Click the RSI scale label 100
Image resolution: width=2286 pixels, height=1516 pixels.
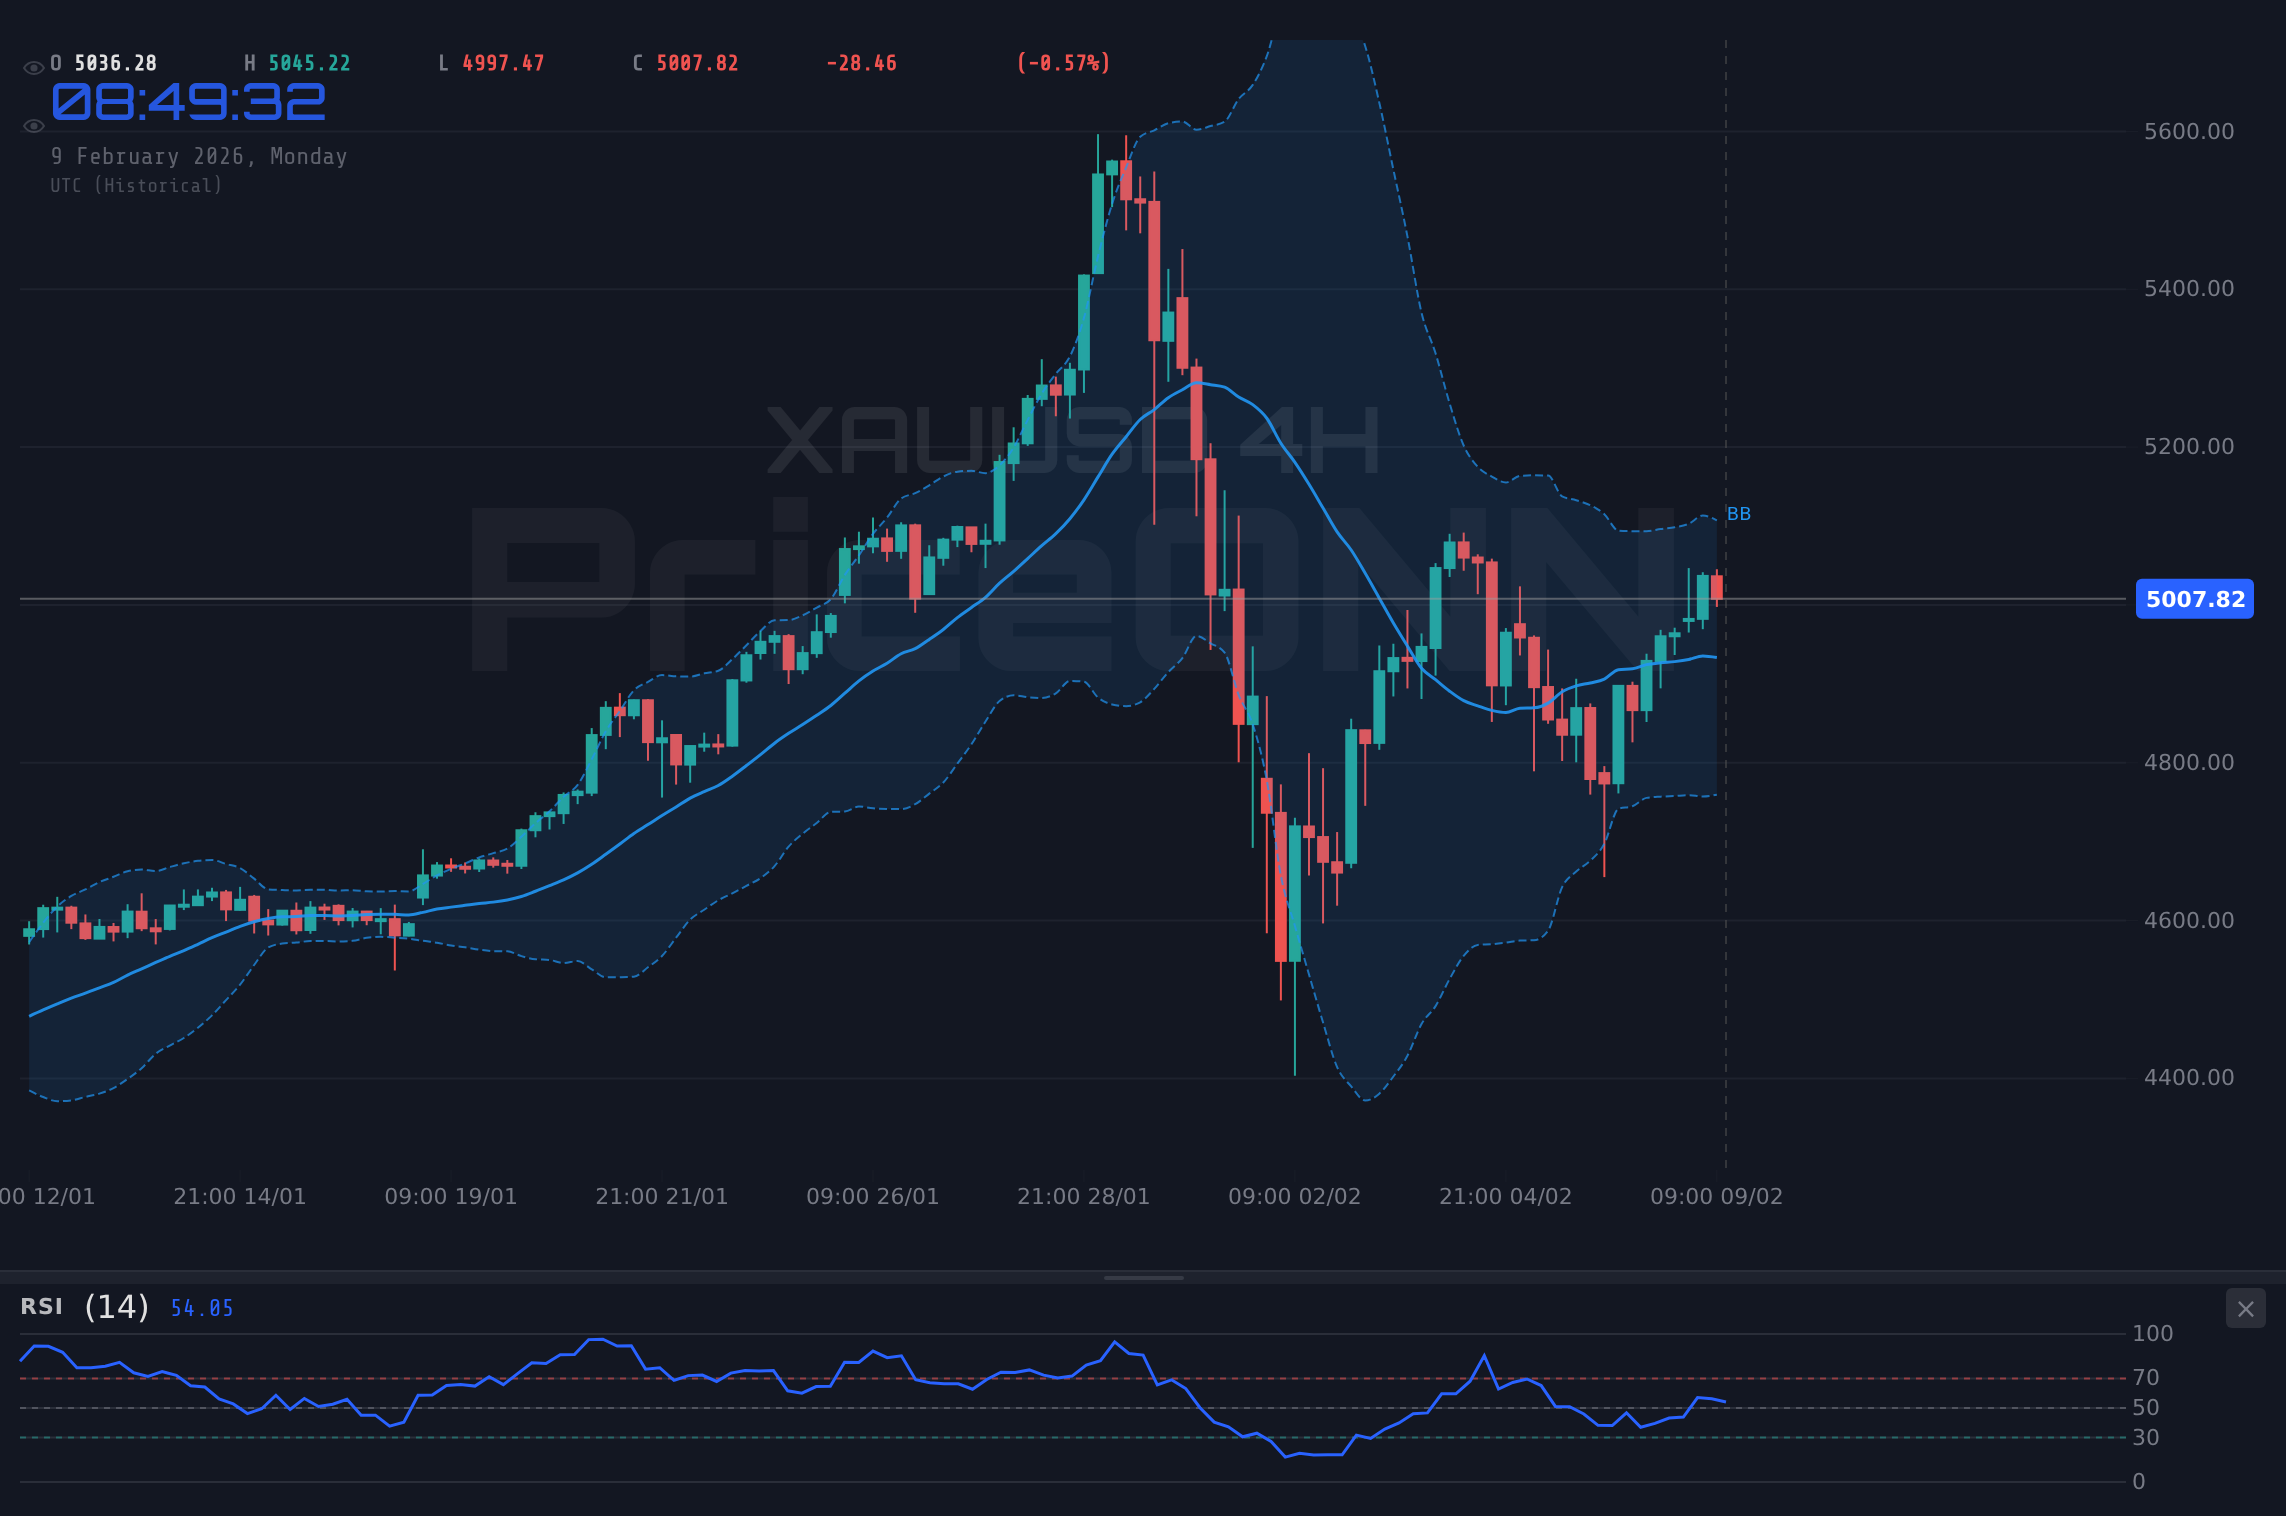coord(2153,1334)
